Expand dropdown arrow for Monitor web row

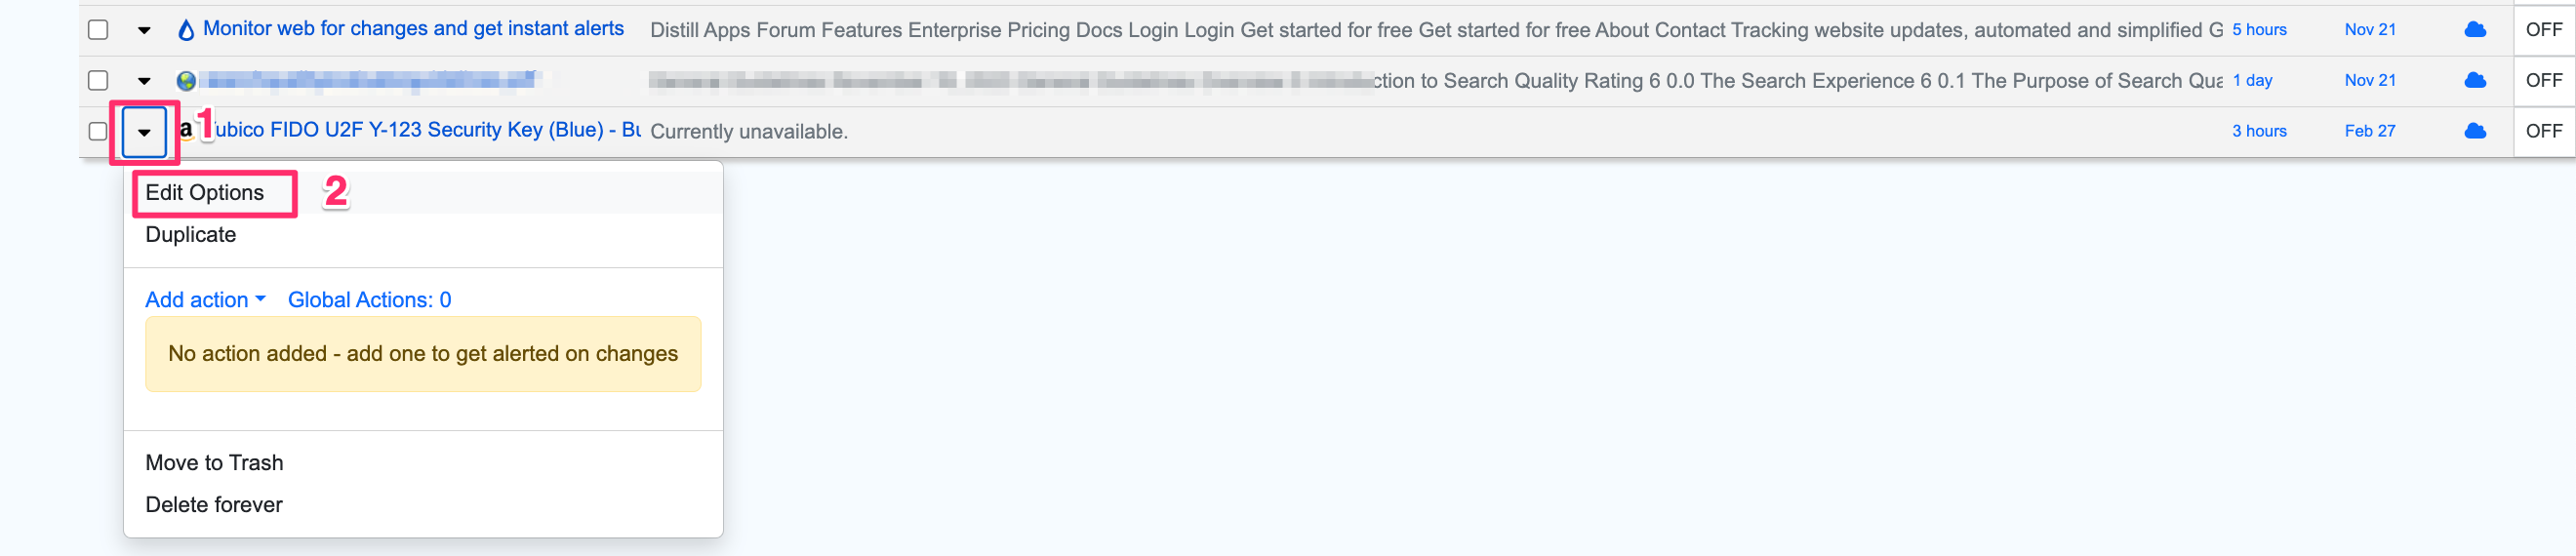[x=144, y=31]
